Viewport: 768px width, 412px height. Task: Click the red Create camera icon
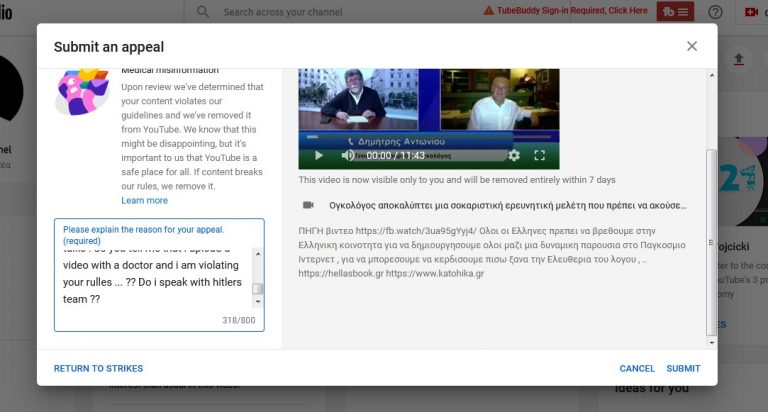tap(751, 12)
